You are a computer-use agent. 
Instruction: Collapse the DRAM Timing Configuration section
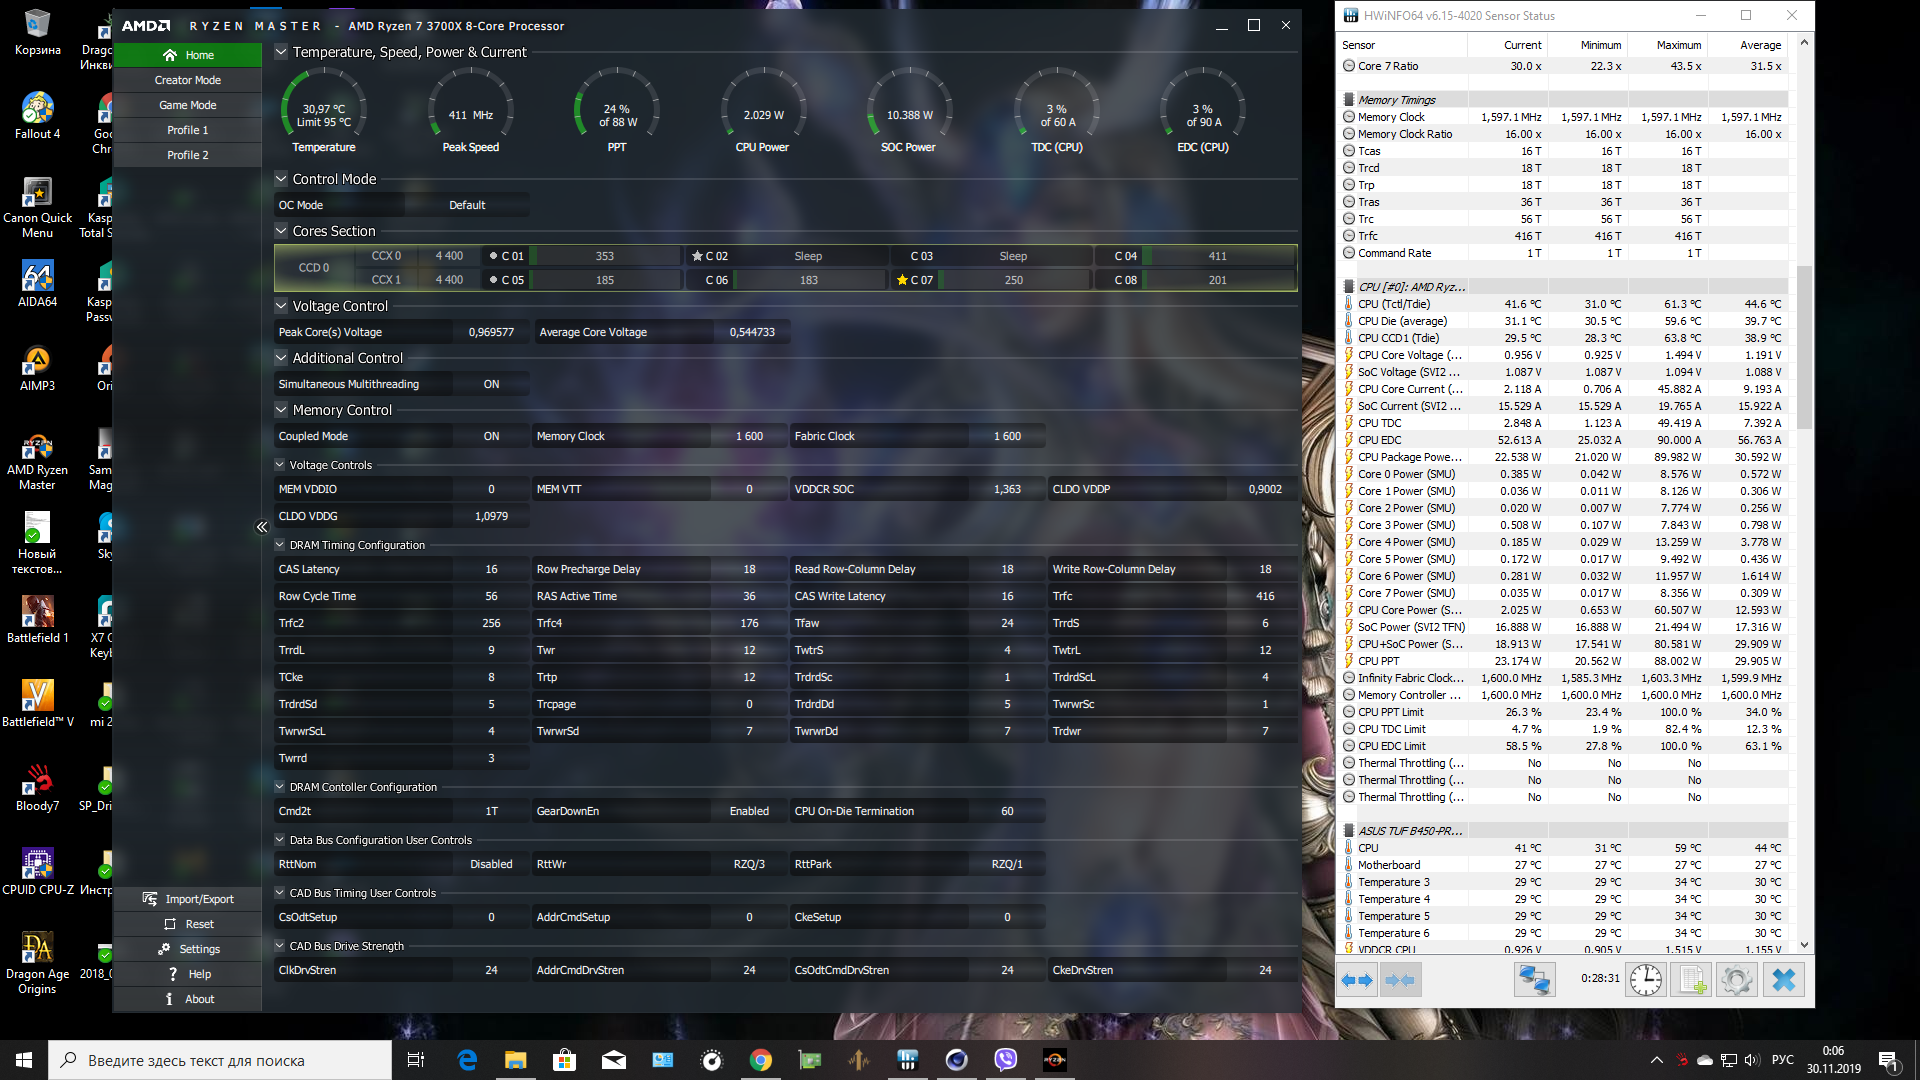coord(280,545)
